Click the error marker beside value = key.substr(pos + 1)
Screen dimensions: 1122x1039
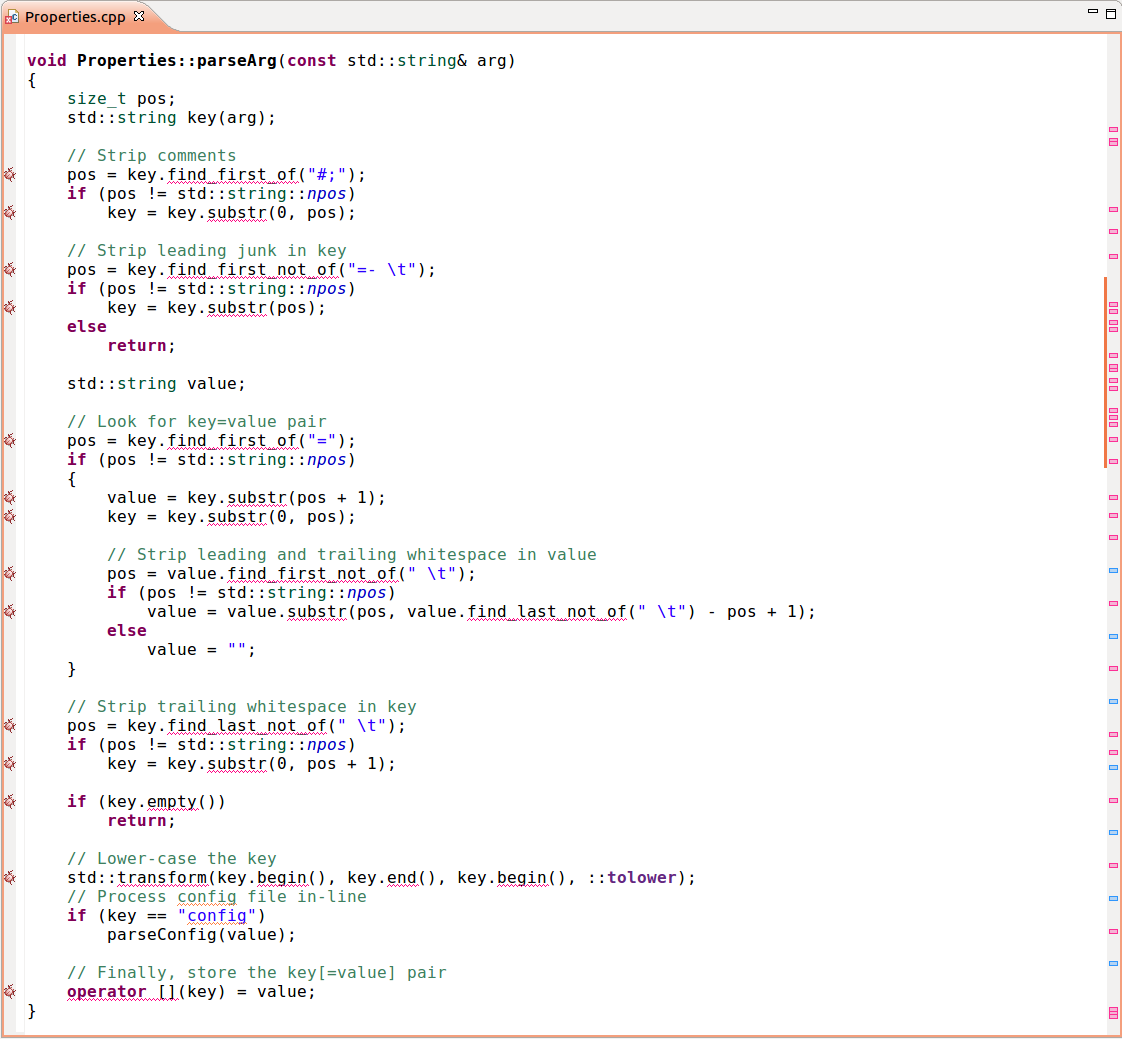9,498
